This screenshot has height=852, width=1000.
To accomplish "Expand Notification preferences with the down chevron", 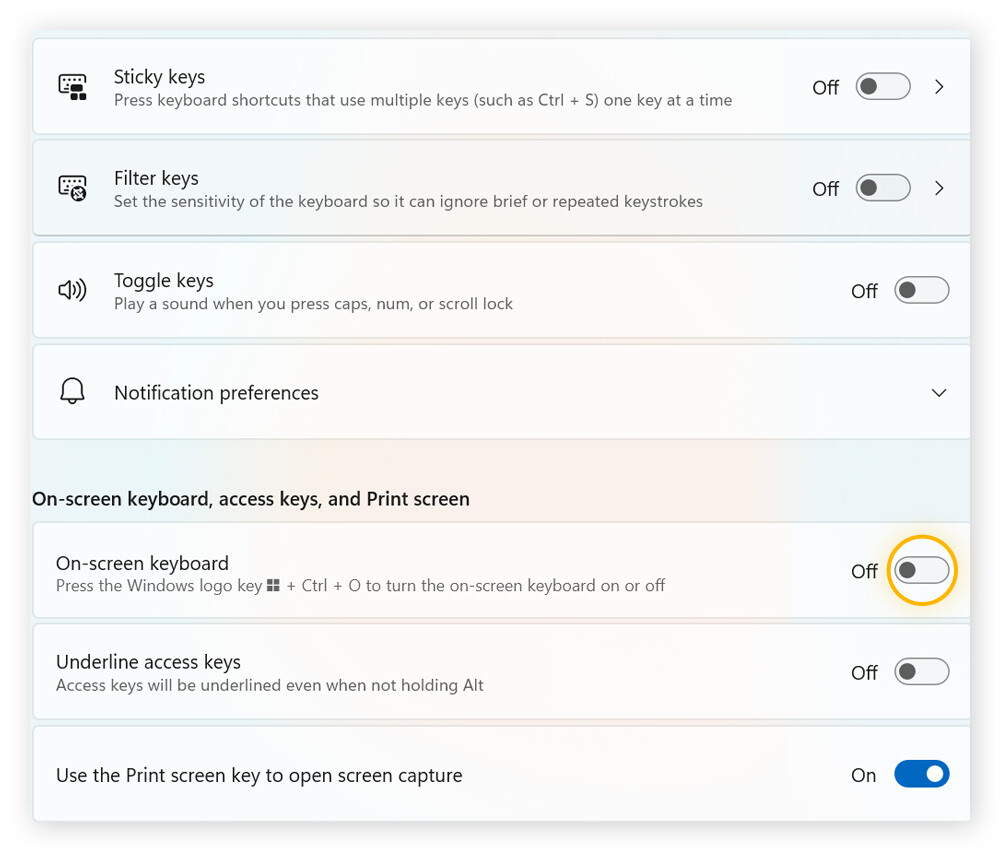I will [939, 393].
